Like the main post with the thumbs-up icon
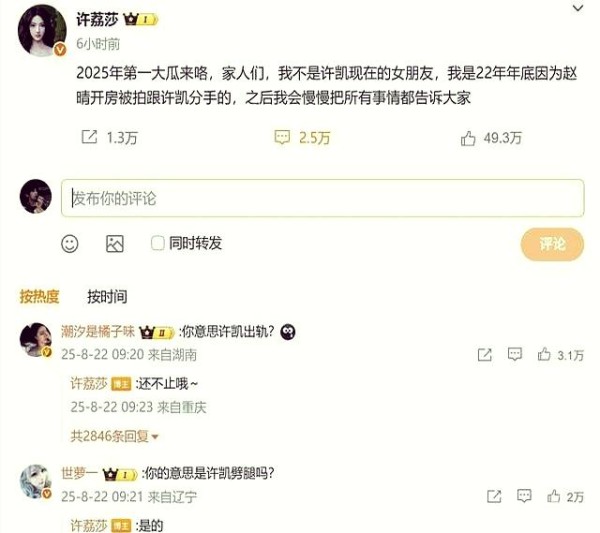 click(x=468, y=138)
